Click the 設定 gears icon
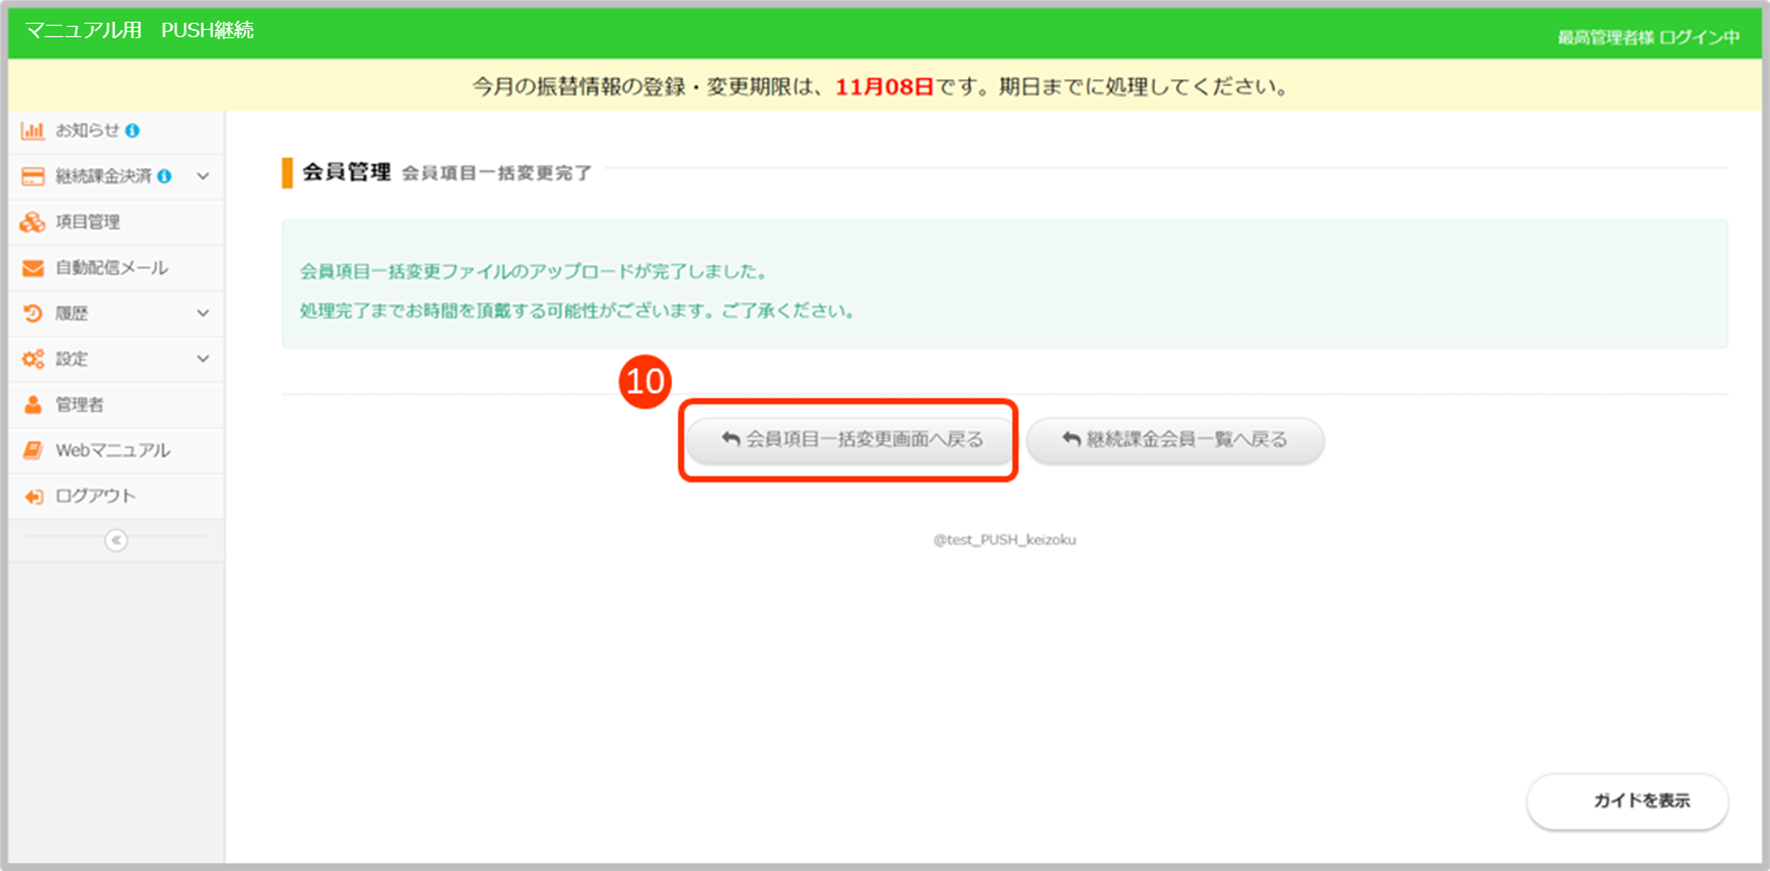The width and height of the screenshot is (1770, 871). pos(33,359)
